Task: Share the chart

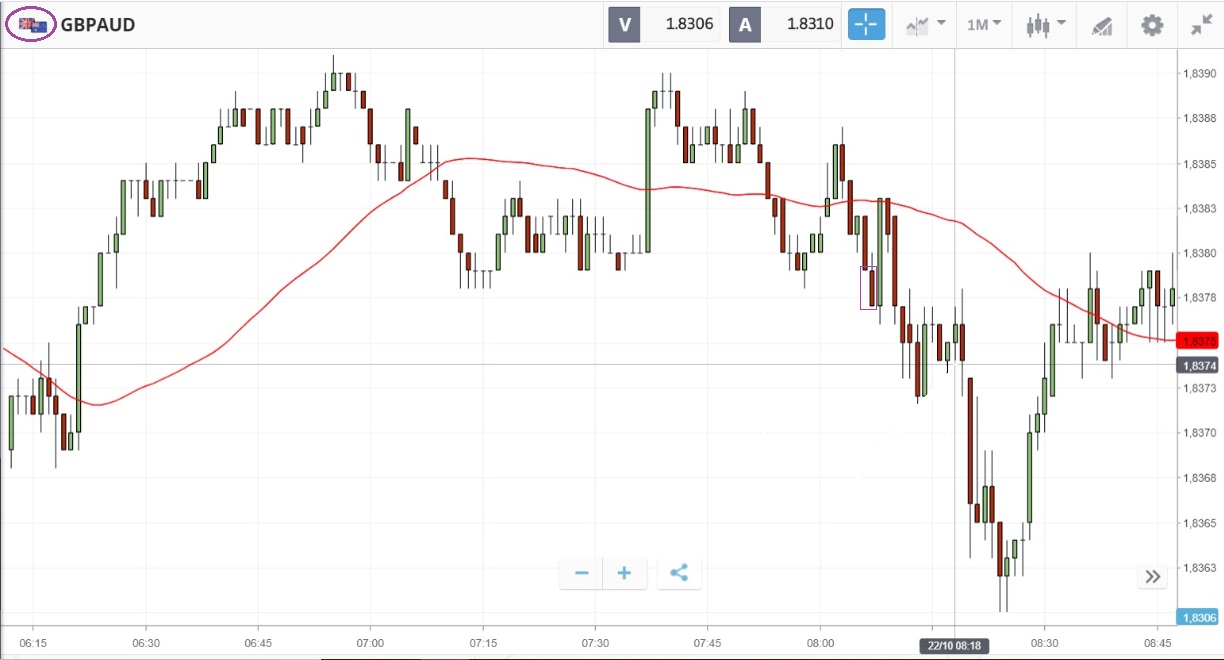Action: click(x=679, y=573)
